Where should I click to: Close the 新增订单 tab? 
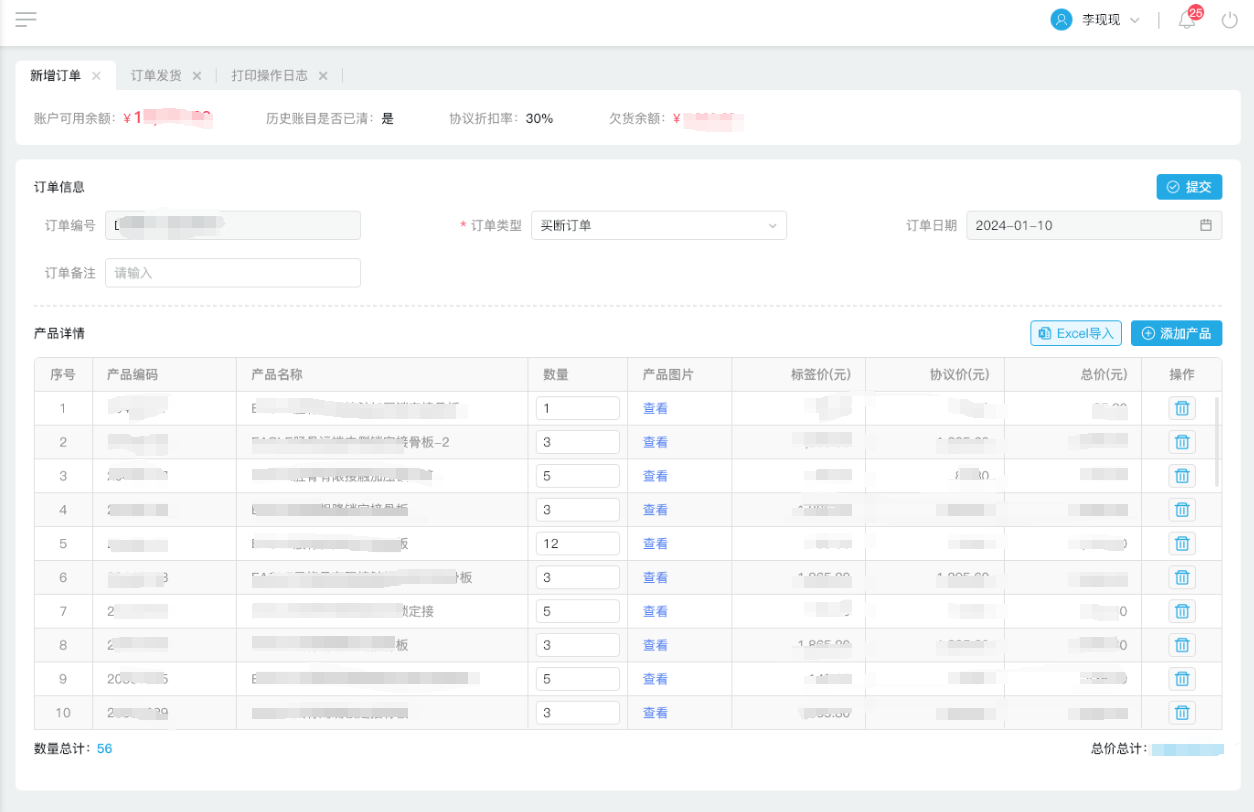click(x=96, y=75)
